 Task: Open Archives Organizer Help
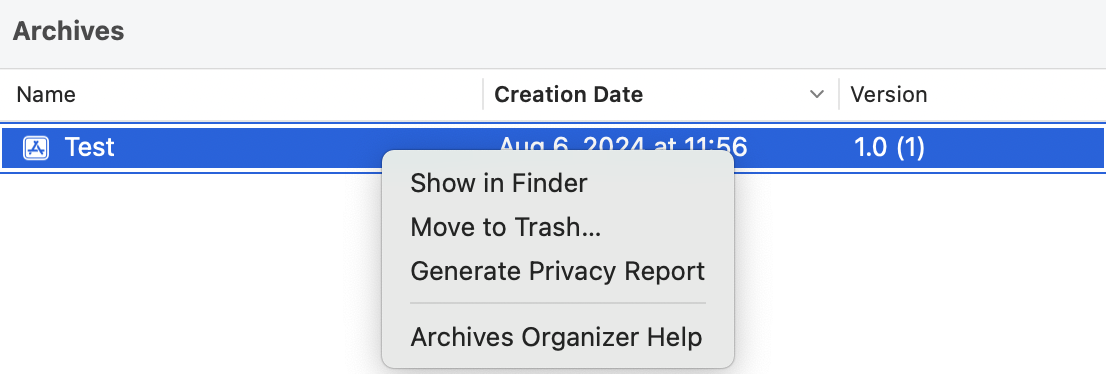pos(556,337)
